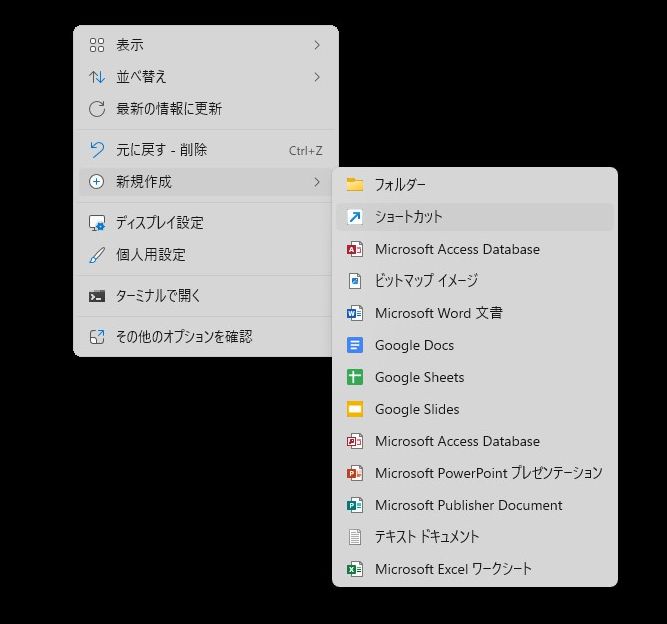The width and height of the screenshot is (667, 624).
Task: Open ターミナルで開く option
Action: (159, 296)
